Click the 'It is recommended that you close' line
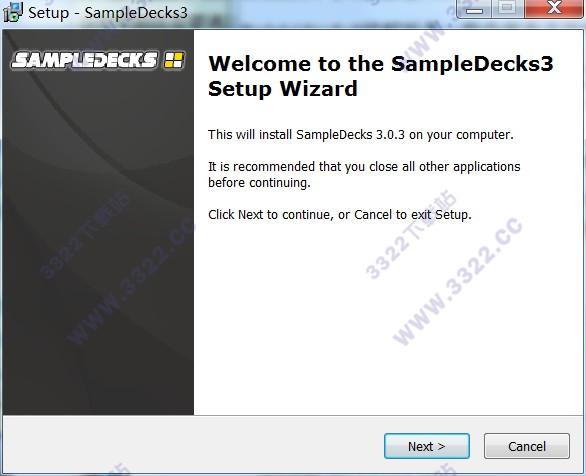Image resolution: width=586 pixels, height=476 pixels. (364, 167)
